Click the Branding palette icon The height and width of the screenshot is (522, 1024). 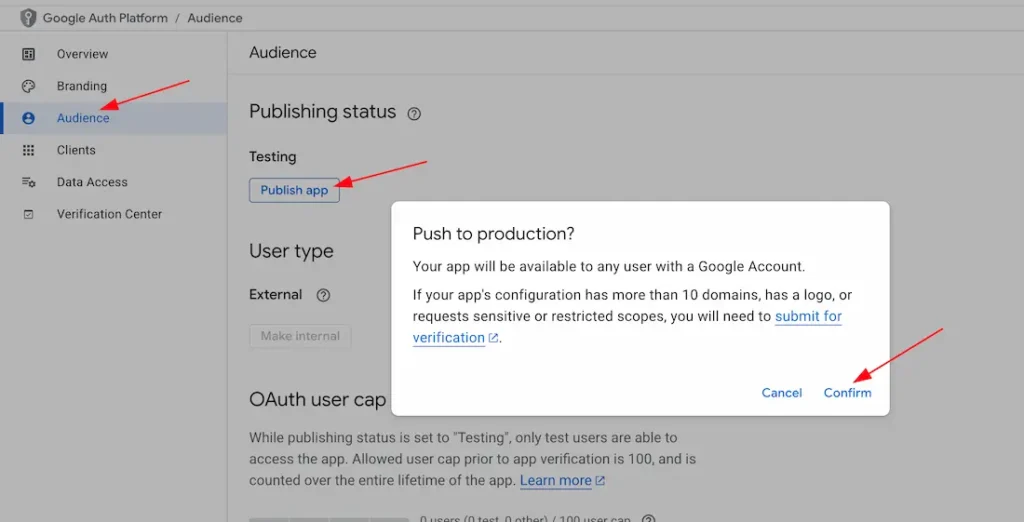click(29, 86)
